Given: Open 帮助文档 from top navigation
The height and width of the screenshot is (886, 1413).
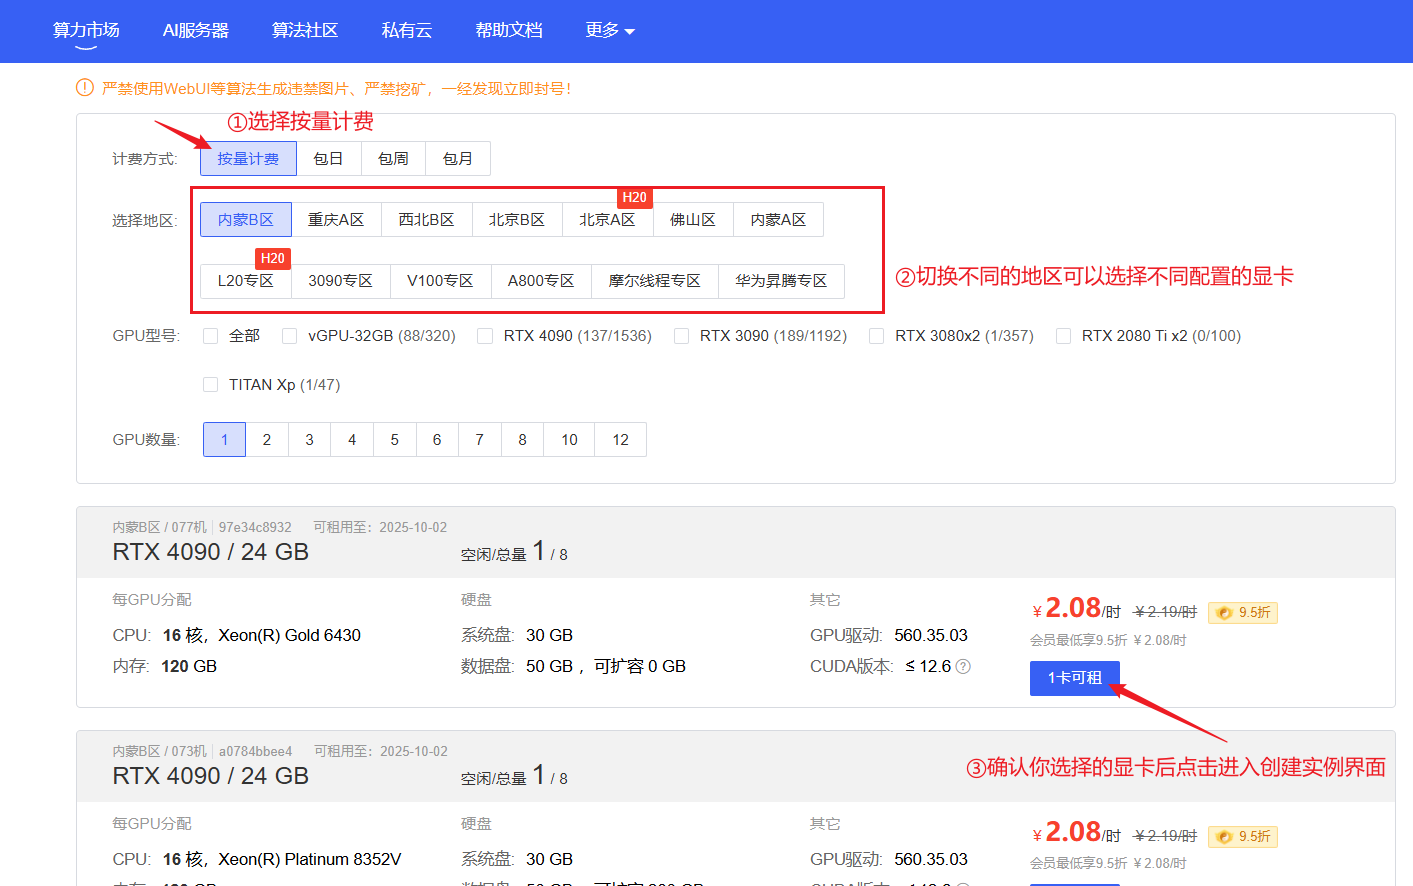Looking at the screenshot, I should tap(509, 30).
